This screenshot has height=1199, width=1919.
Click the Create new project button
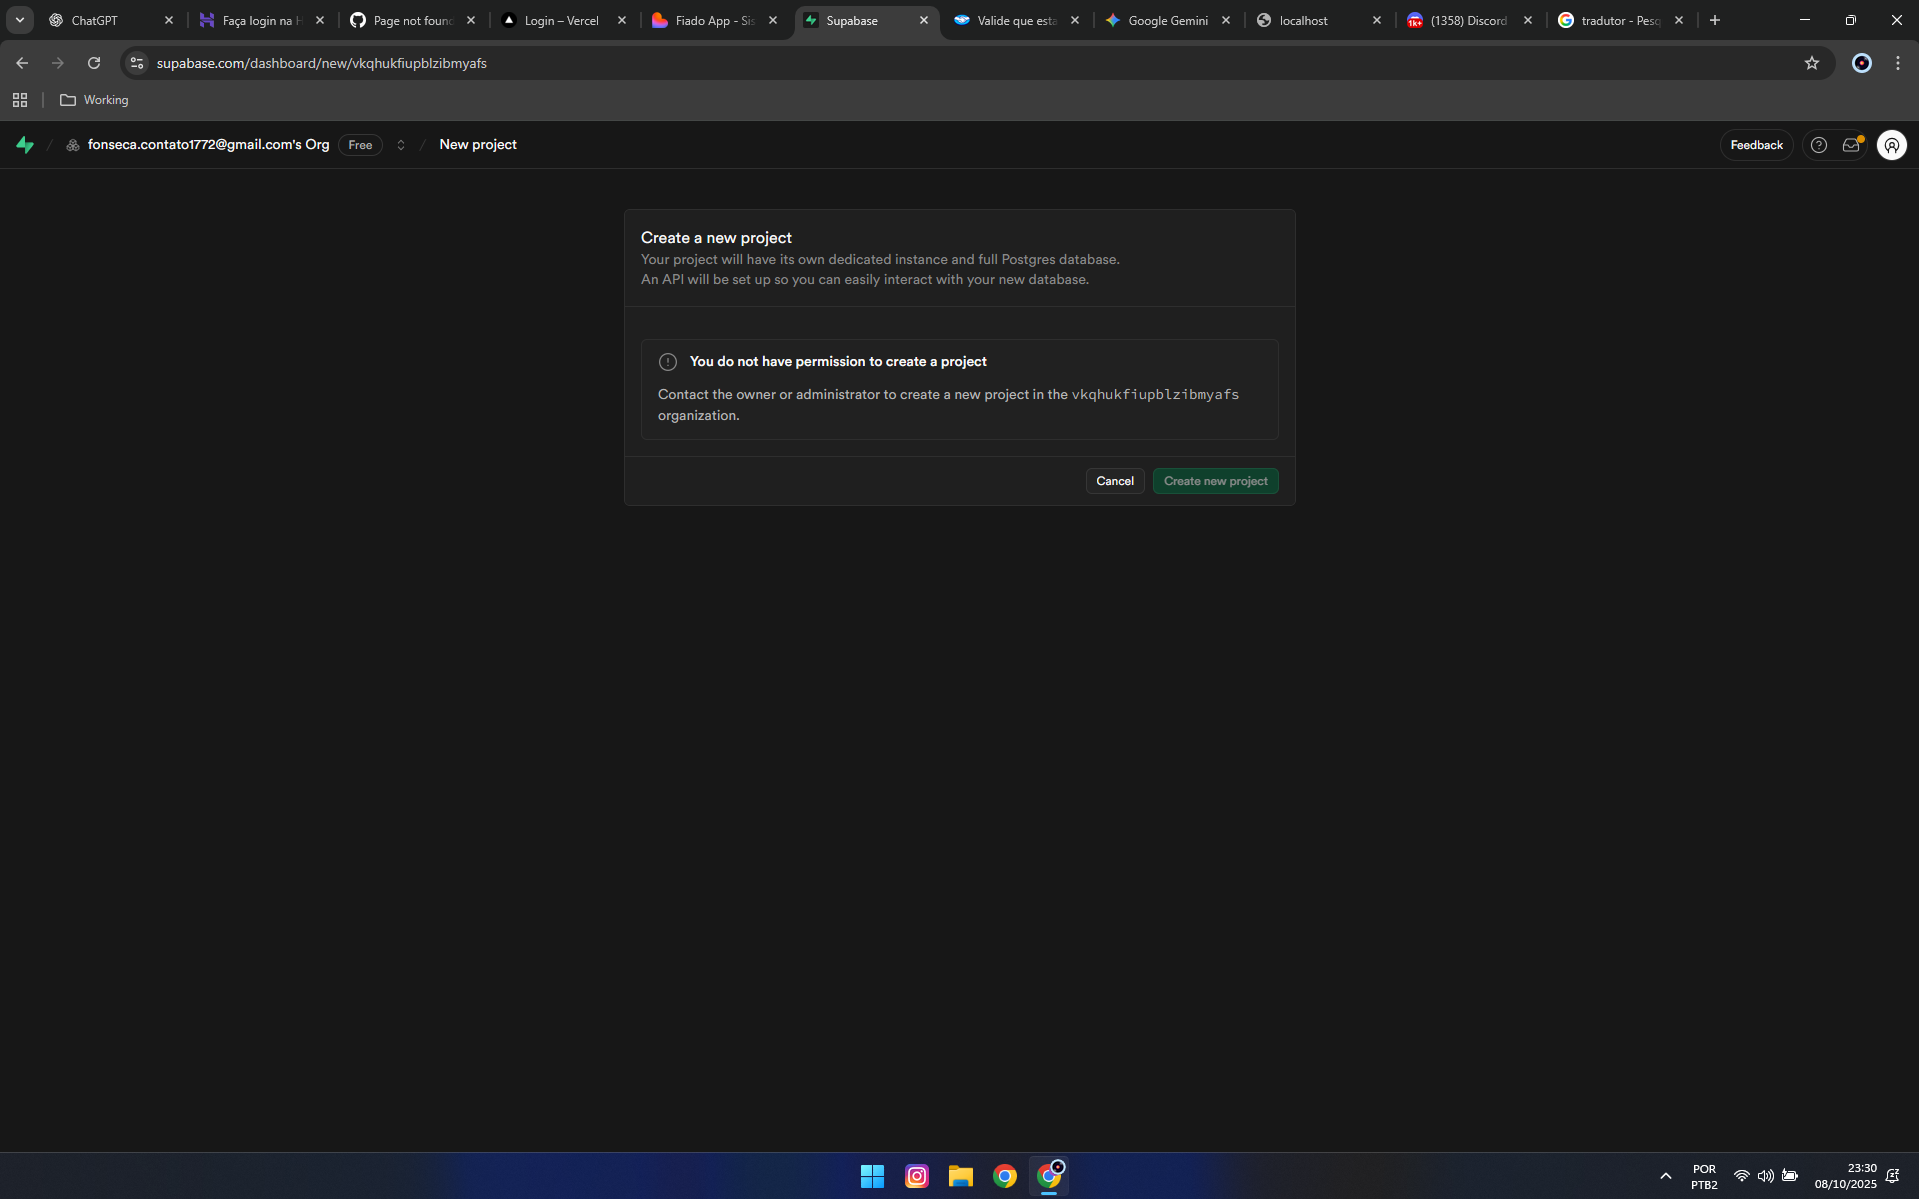[x=1215, y=481]
